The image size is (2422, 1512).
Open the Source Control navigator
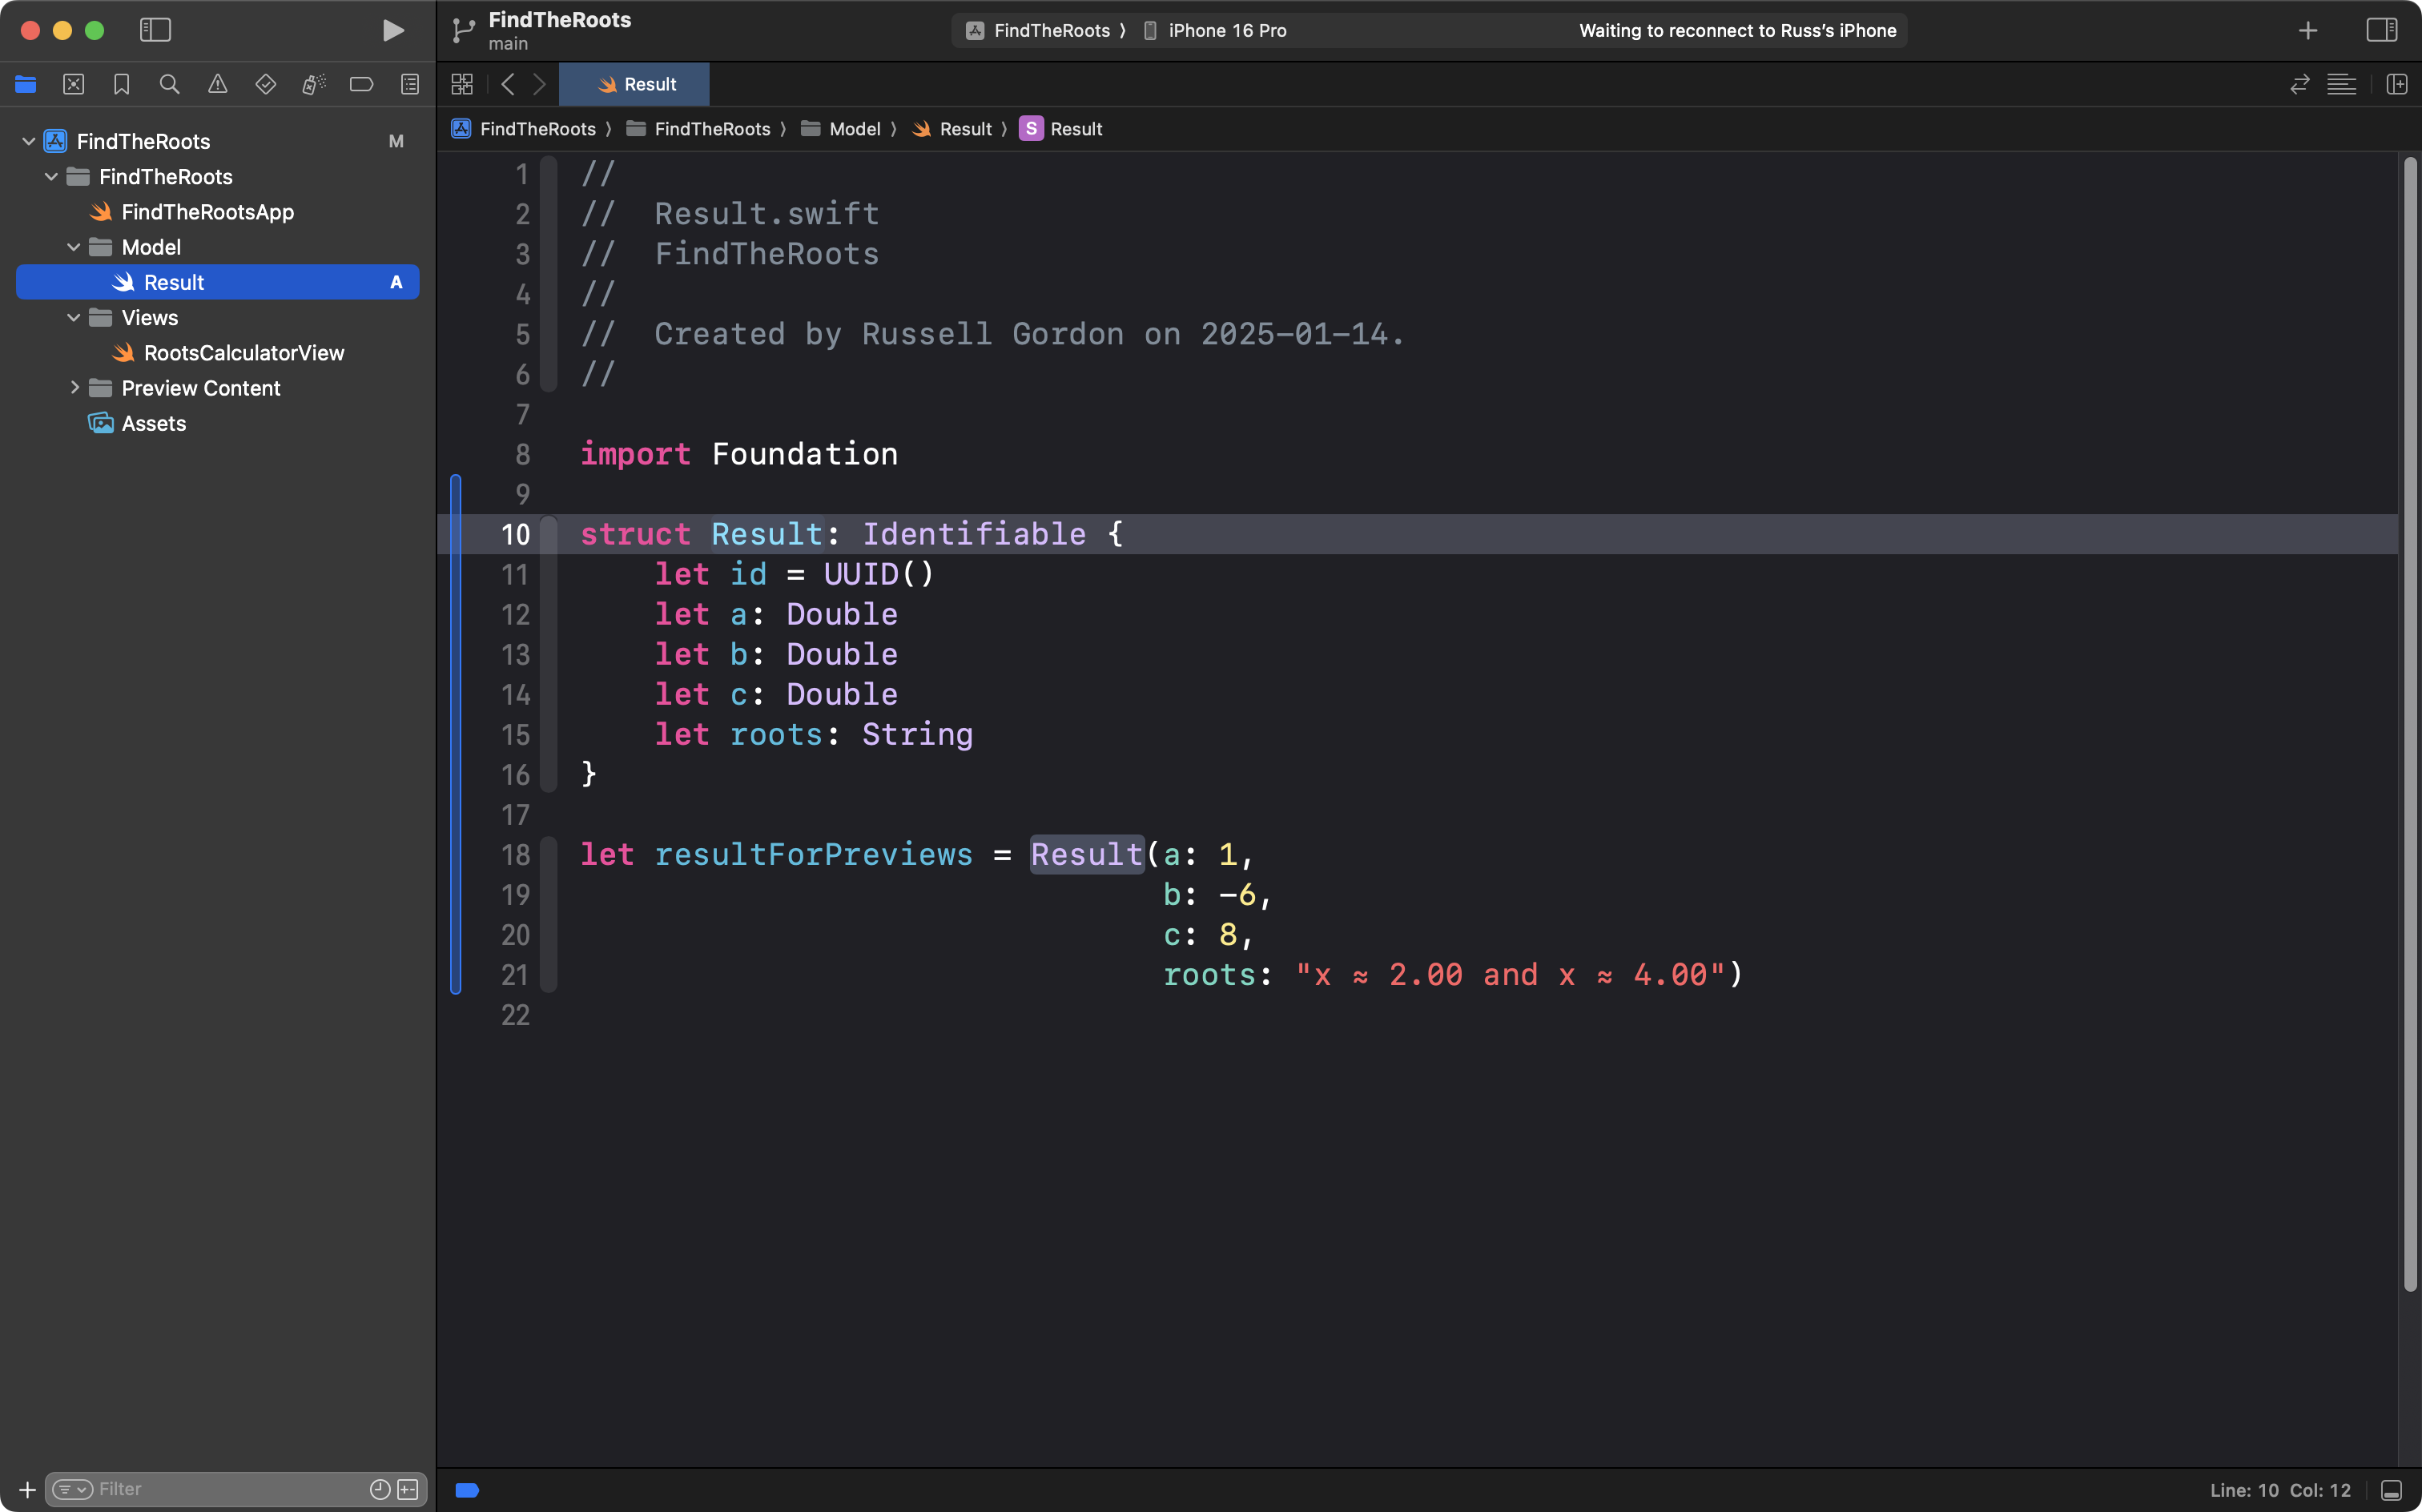pos(73,84)
